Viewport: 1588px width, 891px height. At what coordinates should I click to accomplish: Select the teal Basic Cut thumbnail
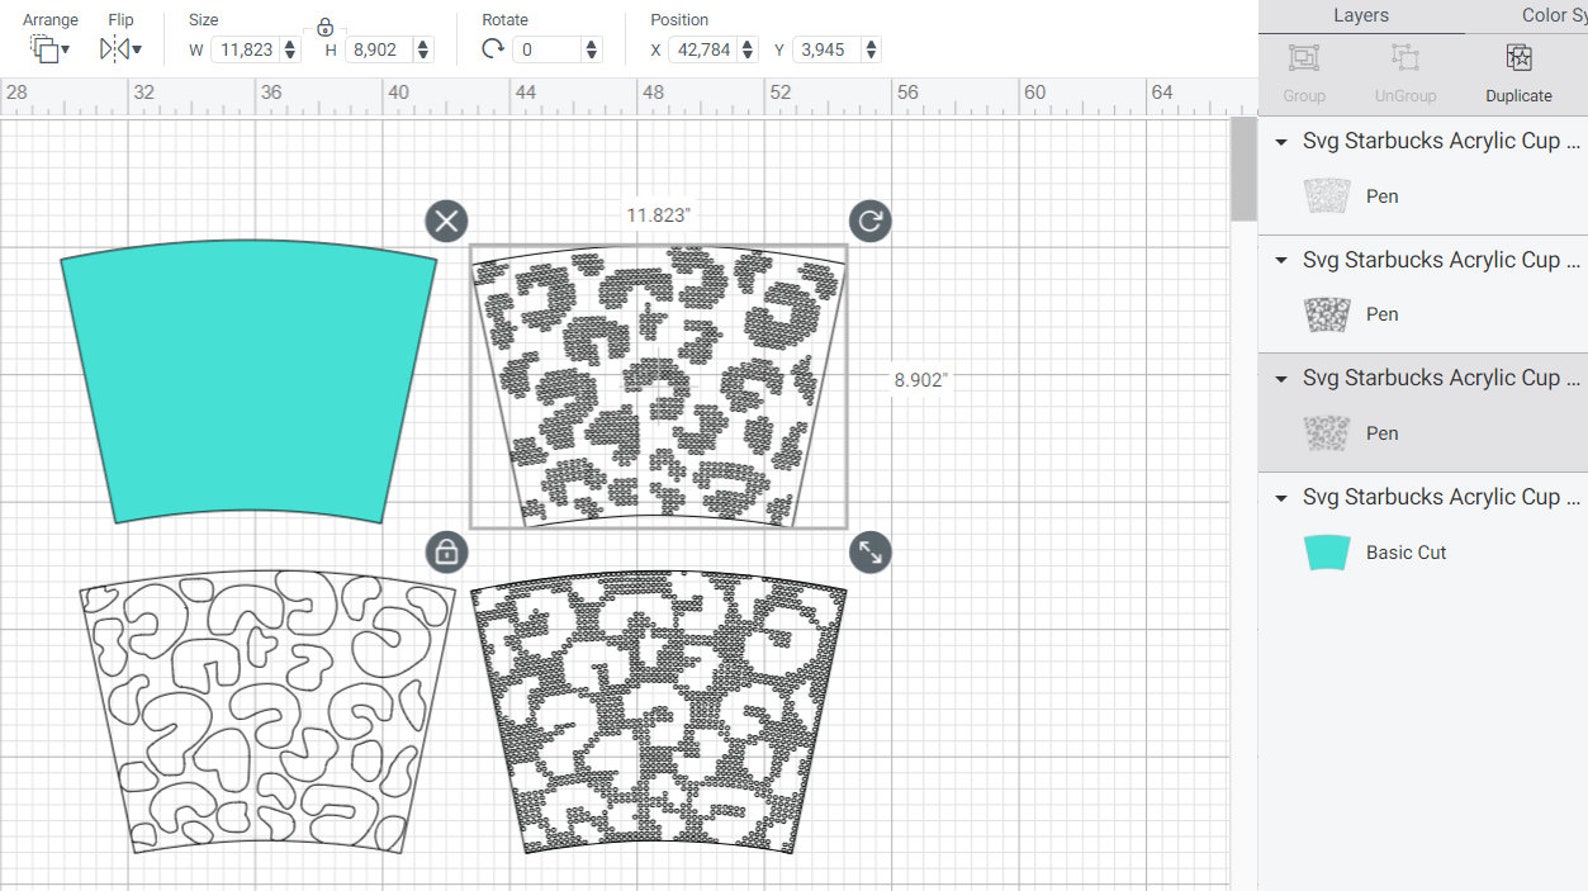(1327, 552)
